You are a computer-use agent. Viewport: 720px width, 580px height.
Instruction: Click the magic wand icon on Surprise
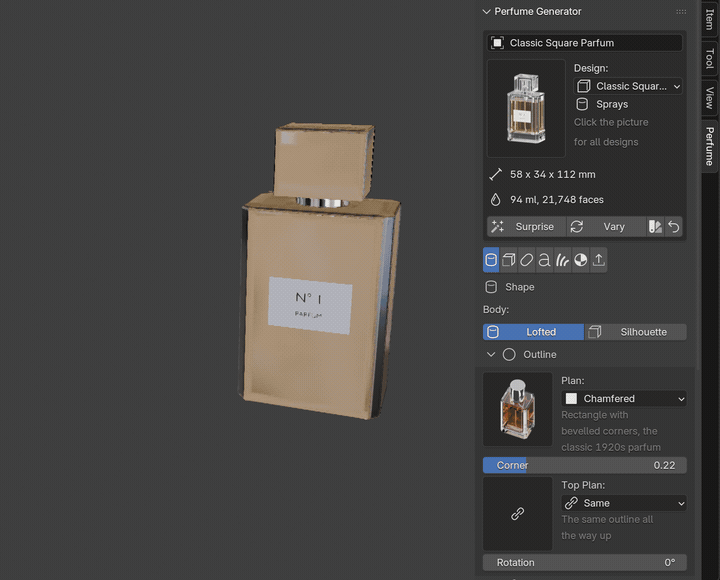click(498, 226)
